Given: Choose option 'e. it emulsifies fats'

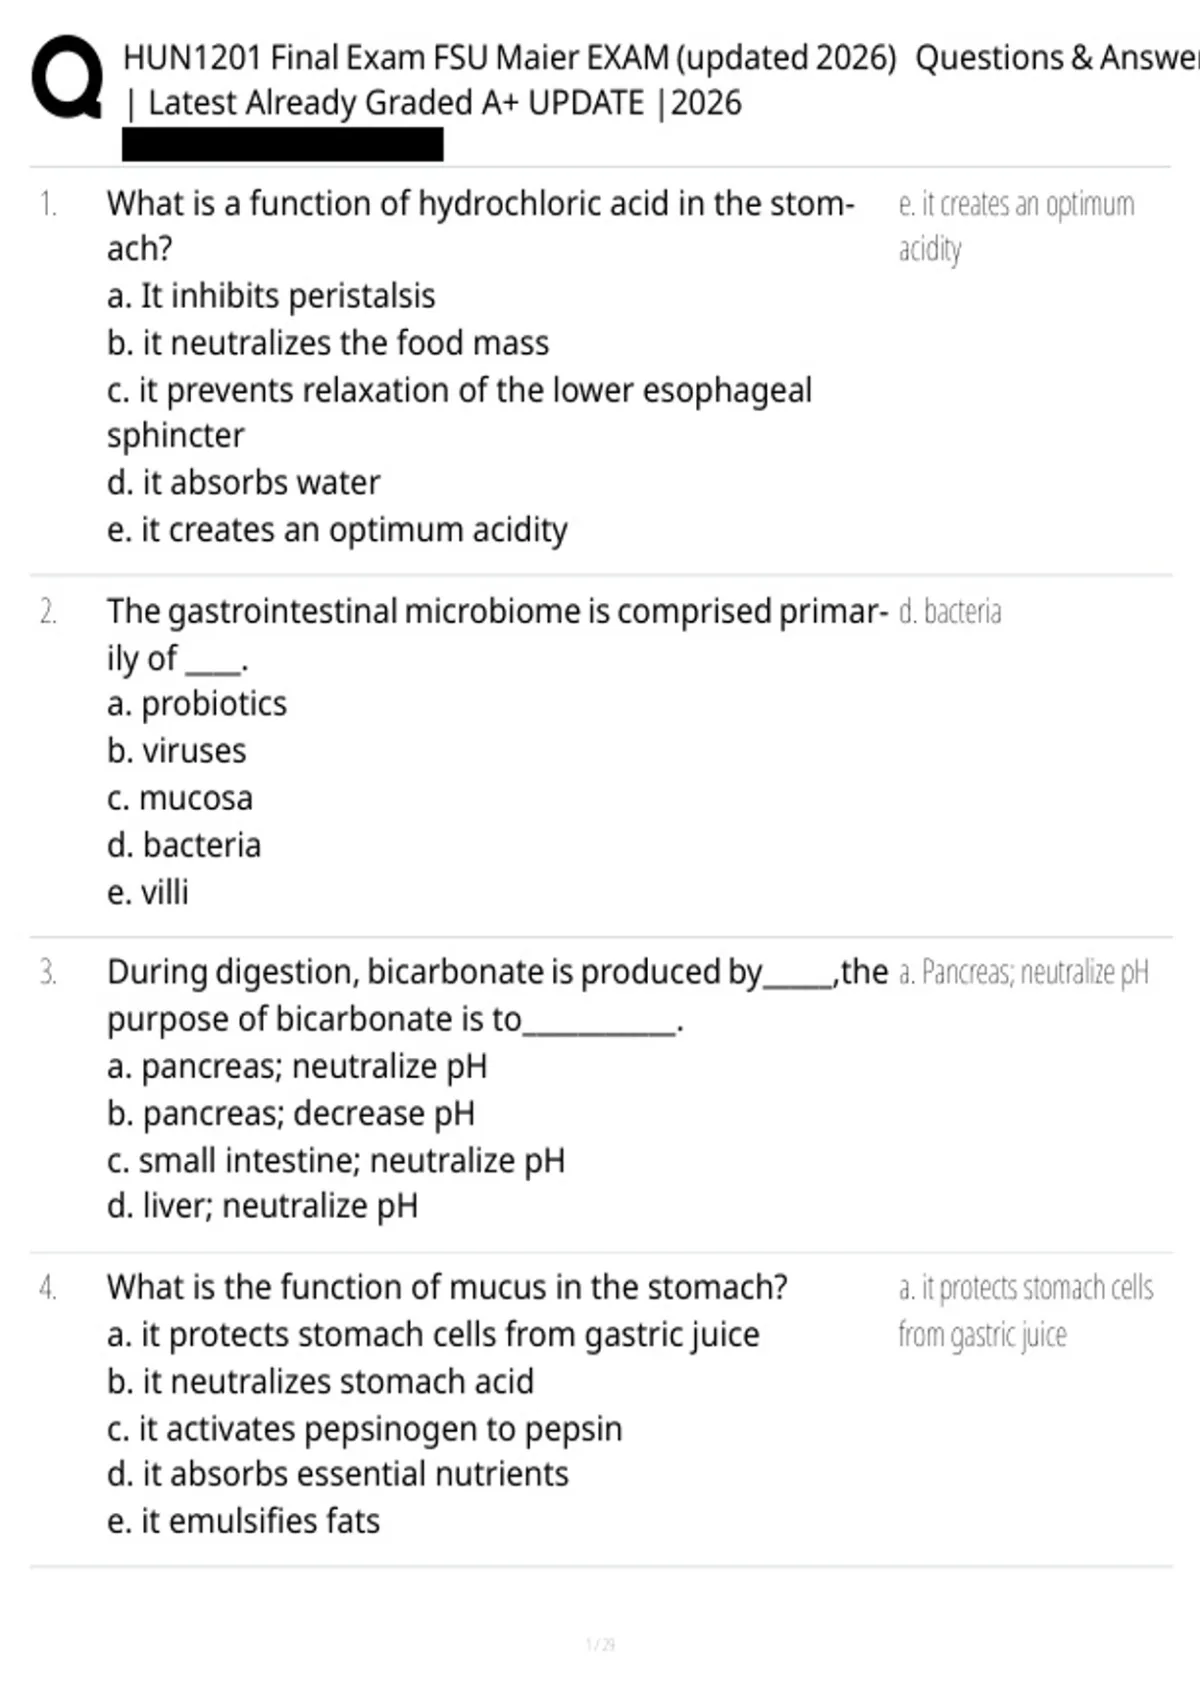Looking at the screenshot, I should pos(243,1521).
